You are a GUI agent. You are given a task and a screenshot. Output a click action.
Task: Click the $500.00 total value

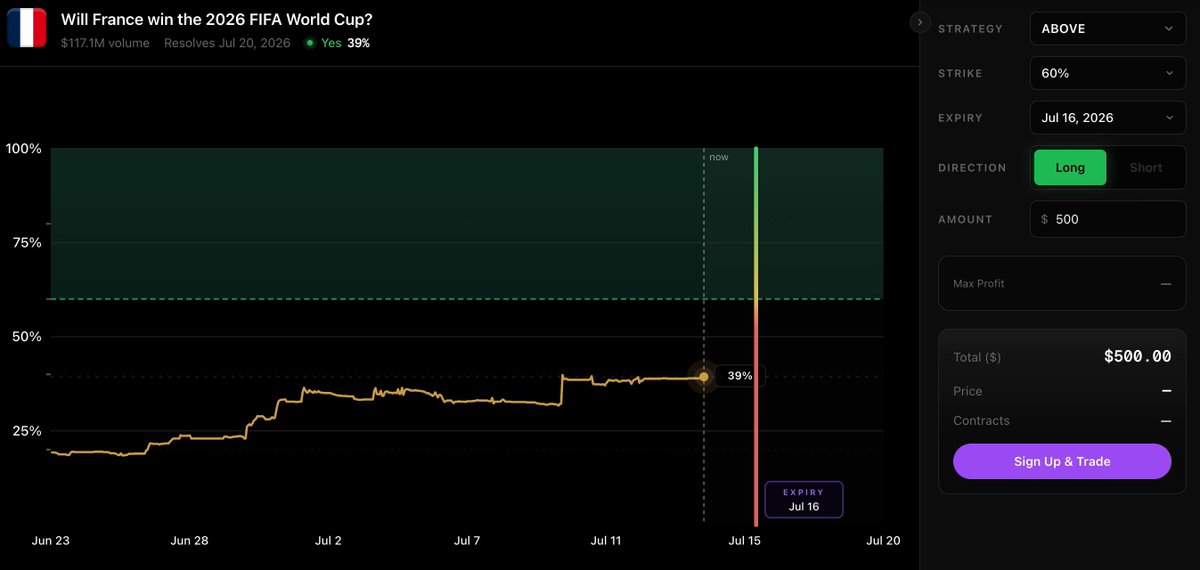(x=1137, y=356)
